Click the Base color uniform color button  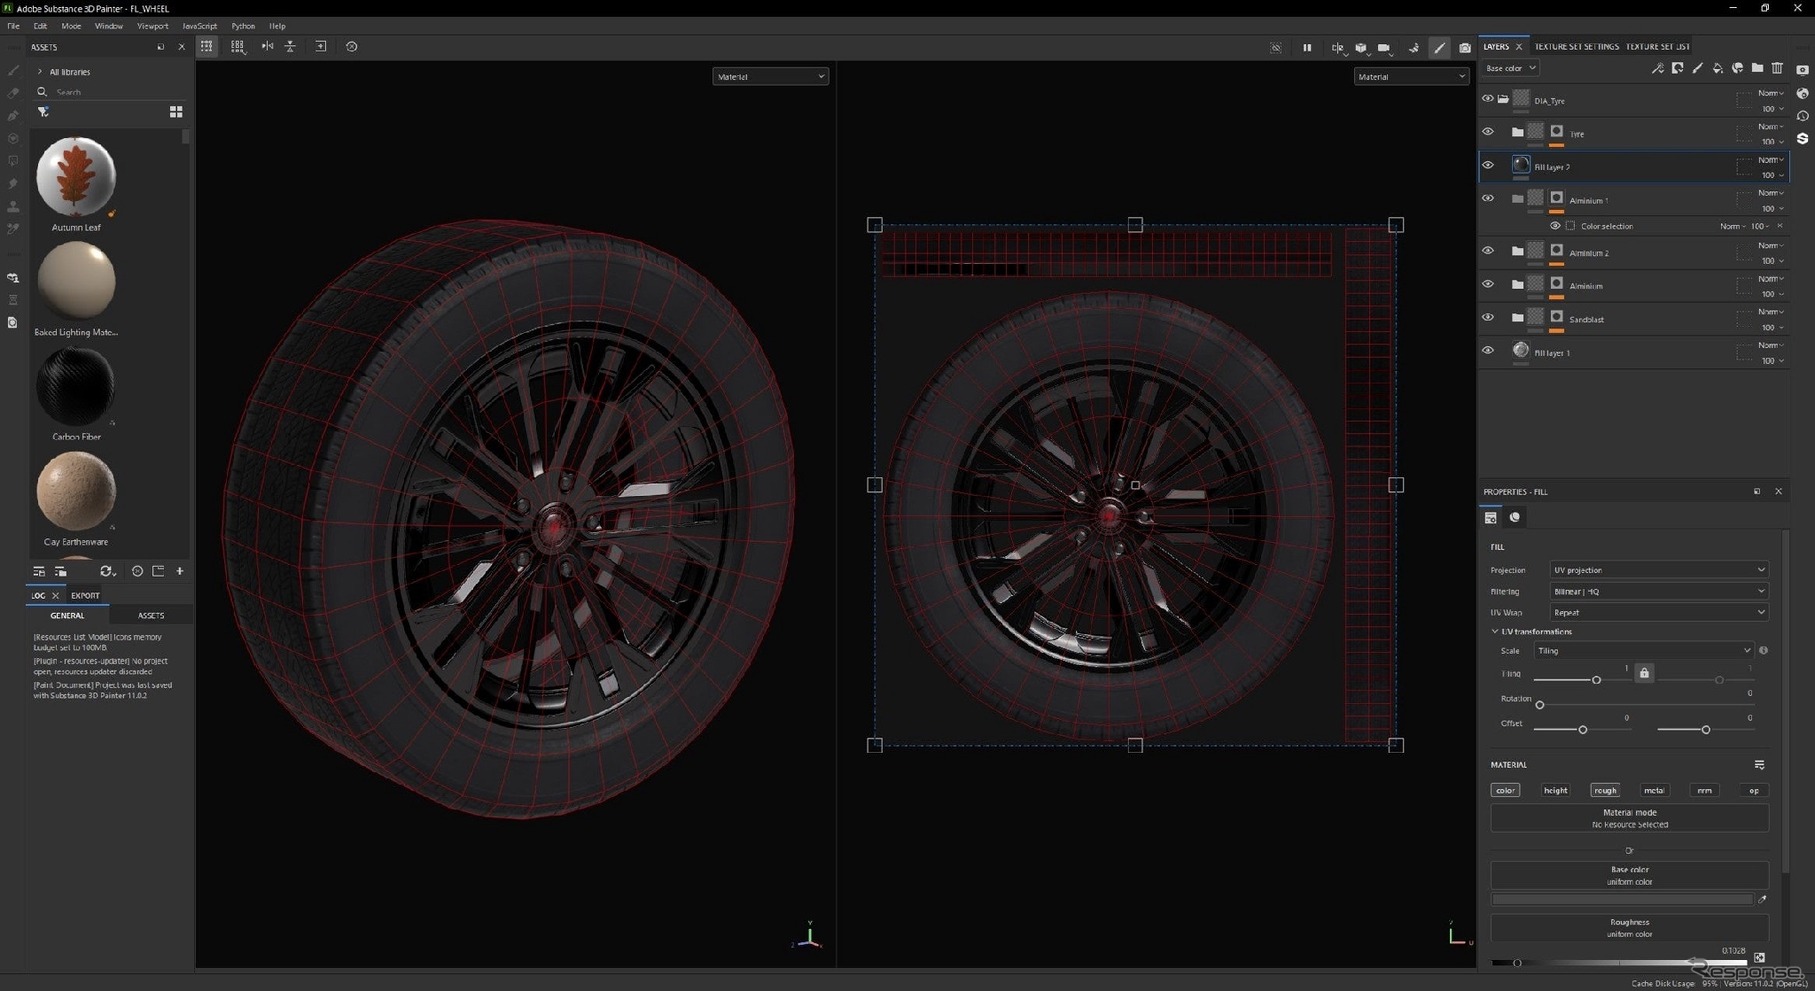(1628, 875)
